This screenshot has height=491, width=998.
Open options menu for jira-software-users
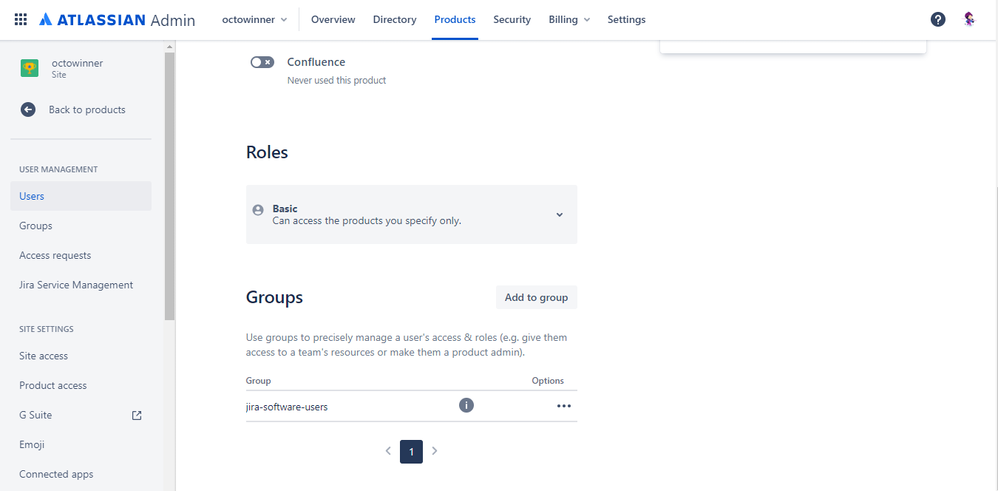(564, 406)
